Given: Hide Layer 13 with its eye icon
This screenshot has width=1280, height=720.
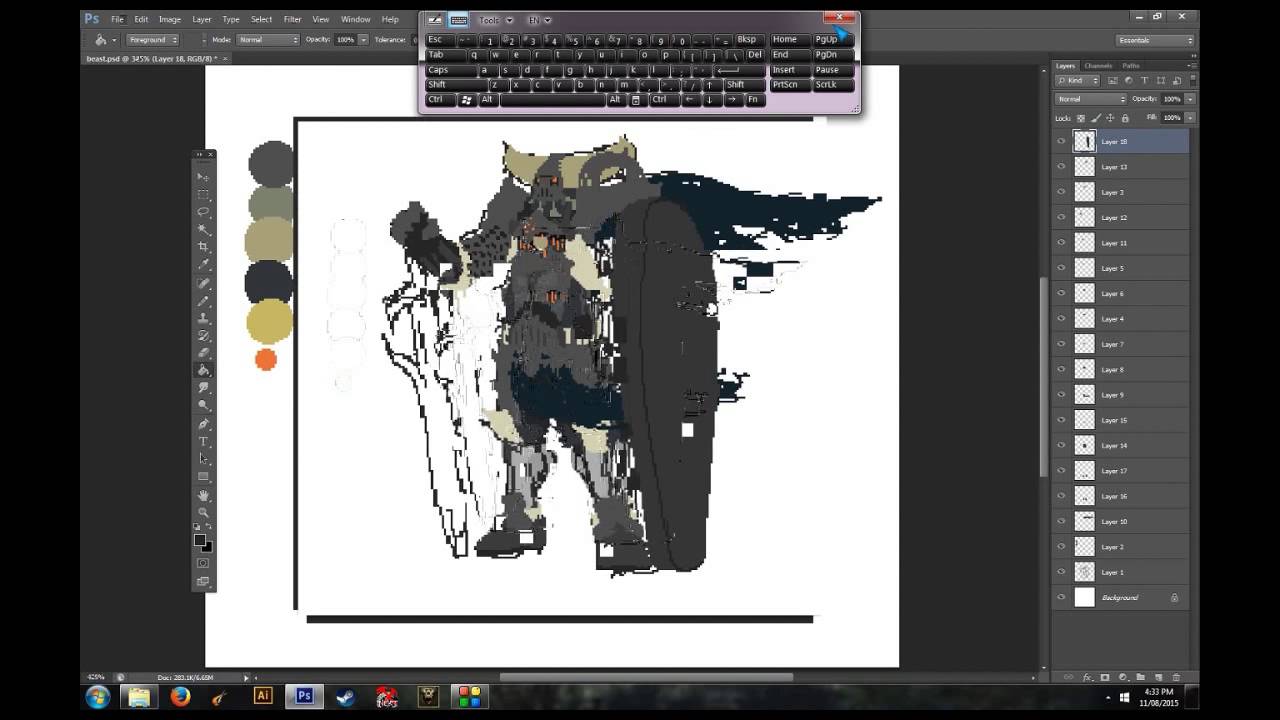Looking at the screenshot, I should coord(1061,167).
